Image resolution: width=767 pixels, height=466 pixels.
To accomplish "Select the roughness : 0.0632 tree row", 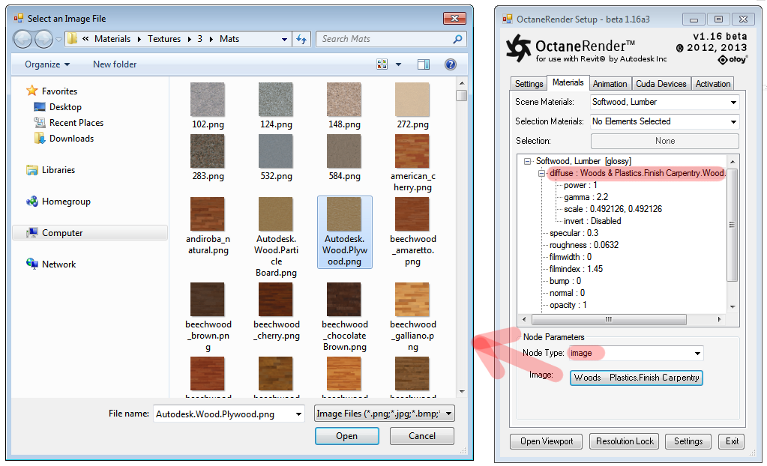I will [584, 245].
